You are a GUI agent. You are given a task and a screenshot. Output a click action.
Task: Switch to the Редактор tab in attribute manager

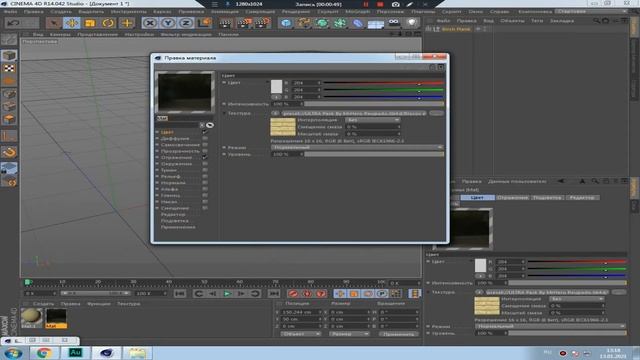pos(582,198)
